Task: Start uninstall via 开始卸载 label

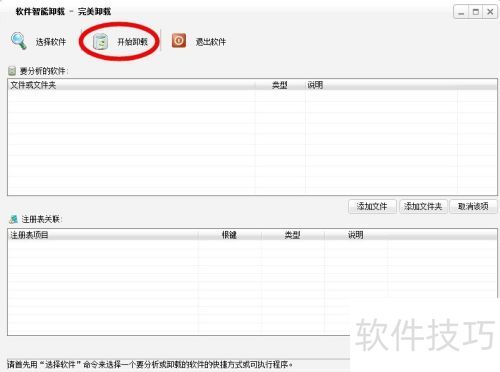Action: [132, 42]
